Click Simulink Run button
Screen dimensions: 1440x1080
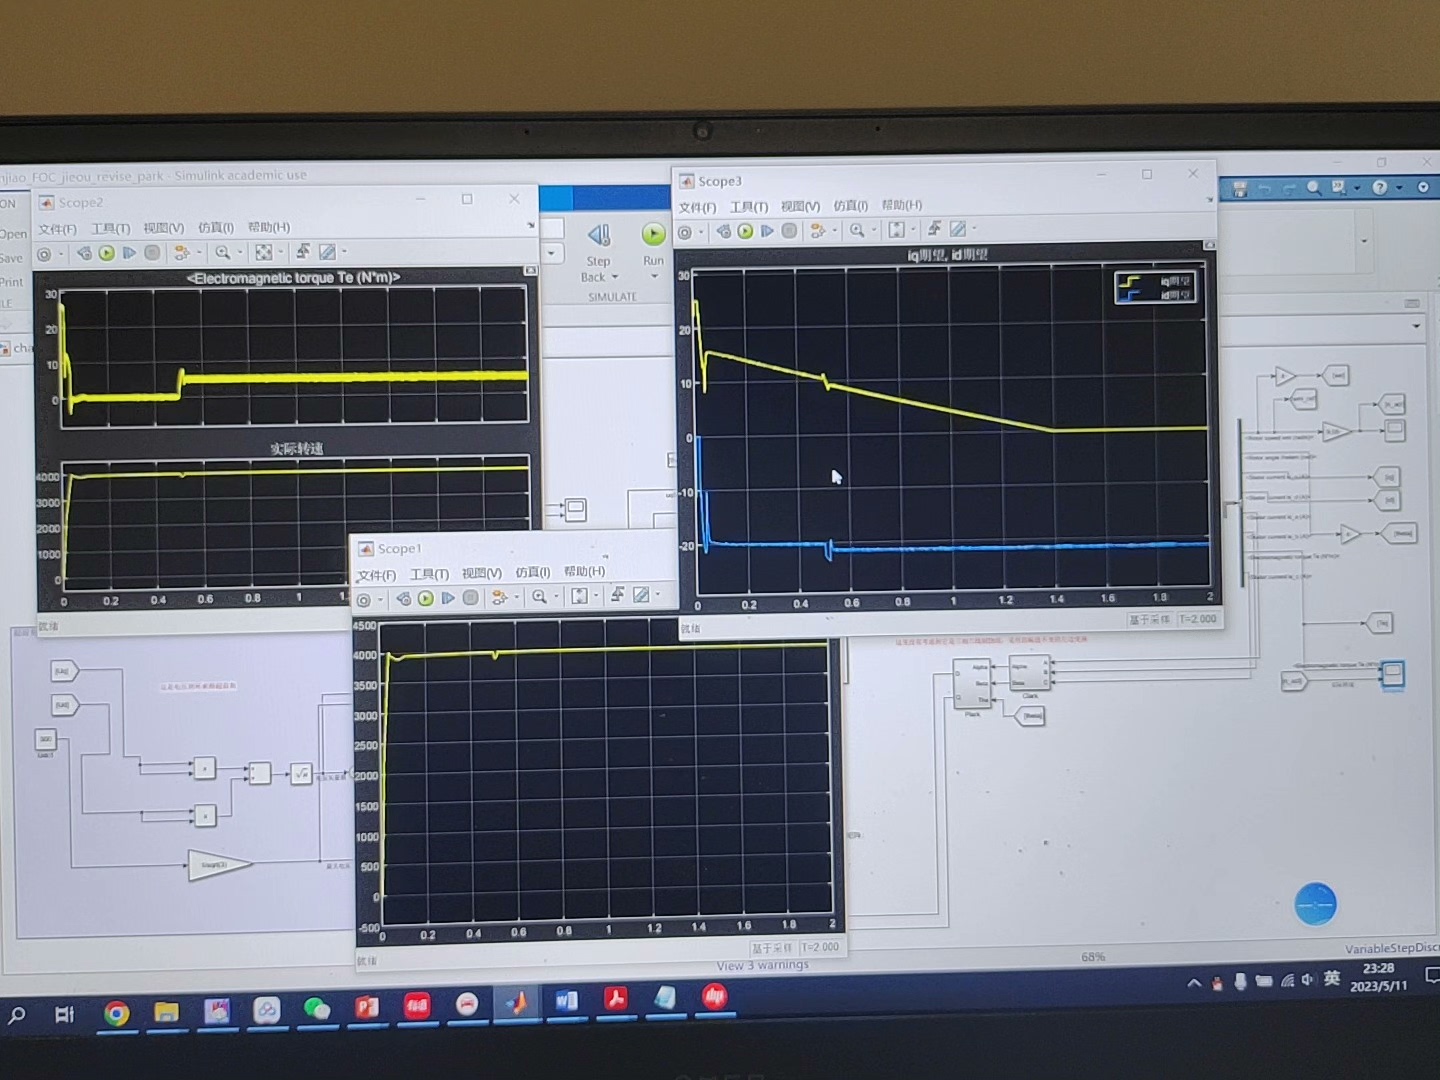[653, 246]
